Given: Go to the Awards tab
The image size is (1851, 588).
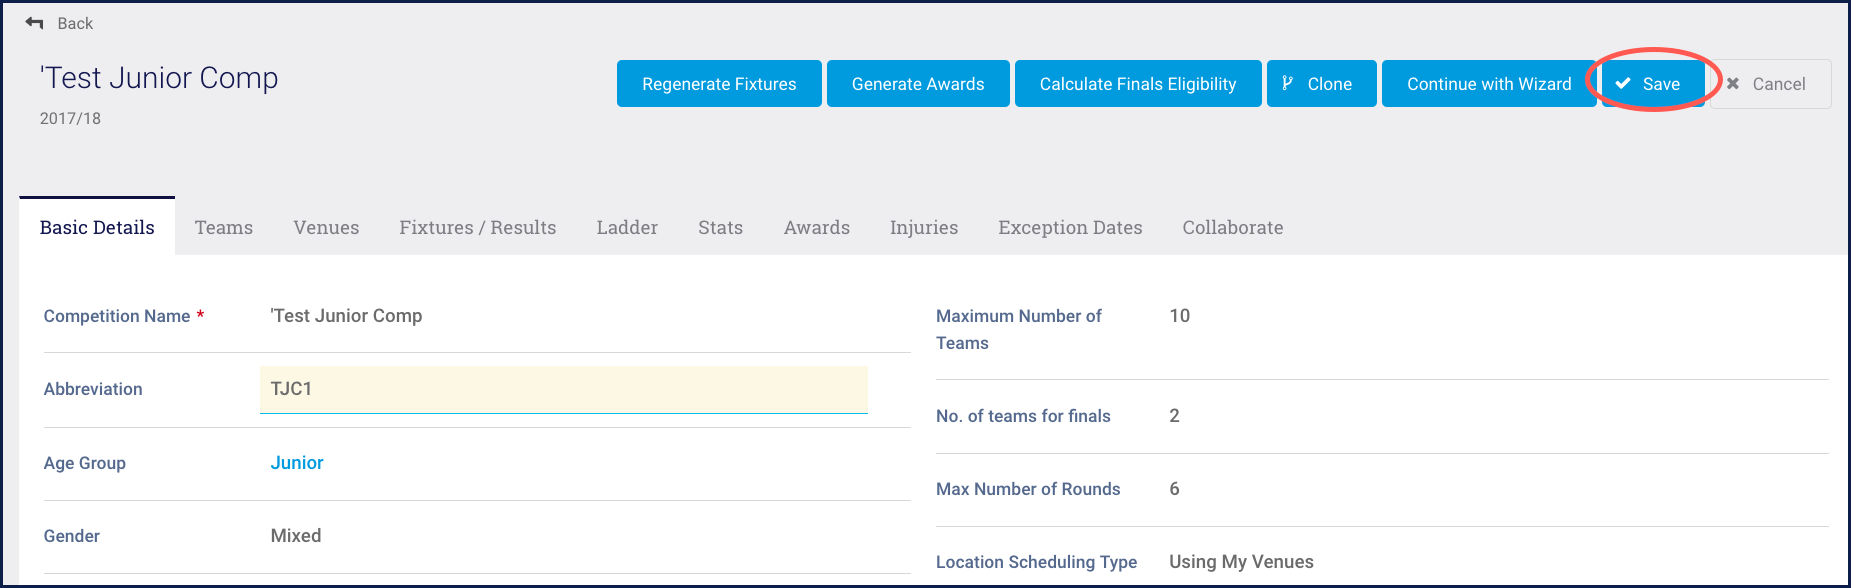Looking at the screenshot, I should coord(816,228).
